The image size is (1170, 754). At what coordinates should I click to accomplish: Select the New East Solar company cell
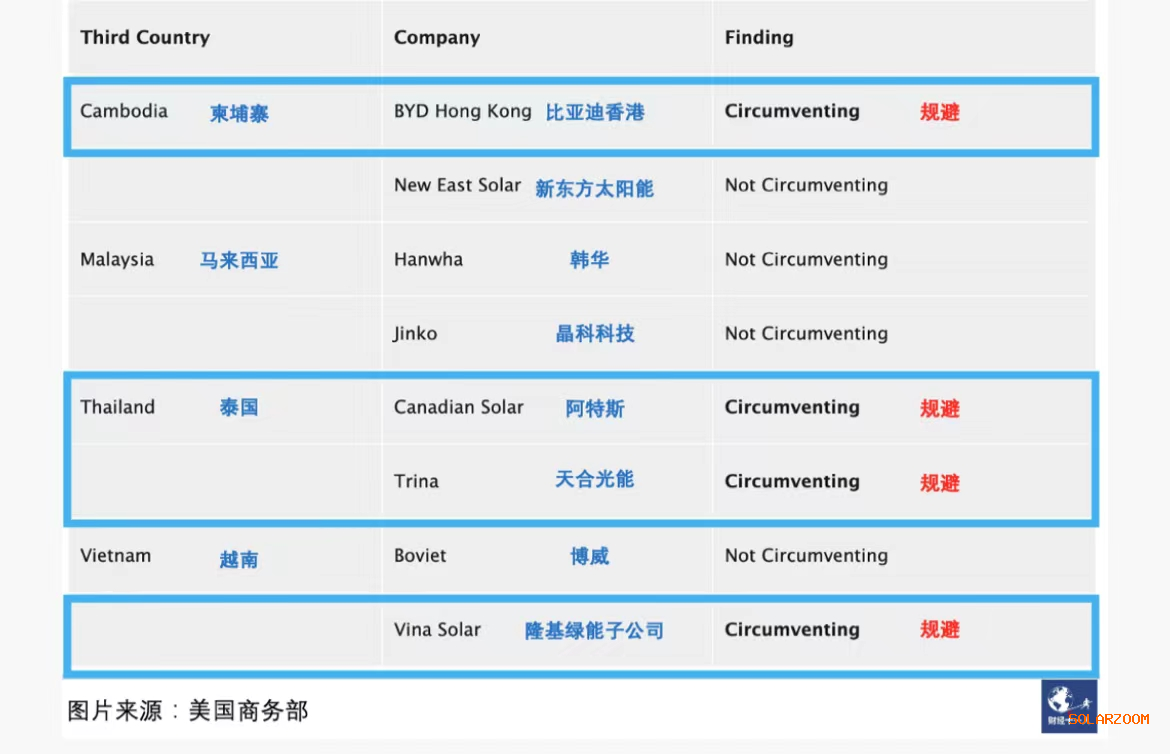pos(457,185)
